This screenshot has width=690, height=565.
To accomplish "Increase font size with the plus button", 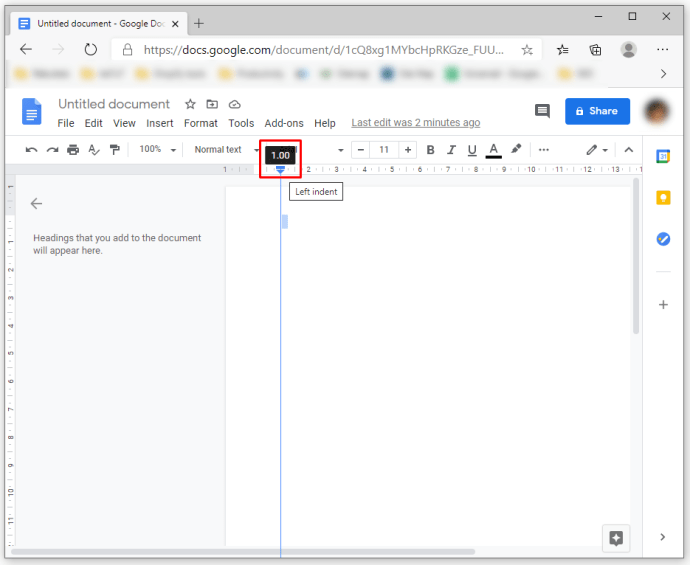I will click(408, 150).
